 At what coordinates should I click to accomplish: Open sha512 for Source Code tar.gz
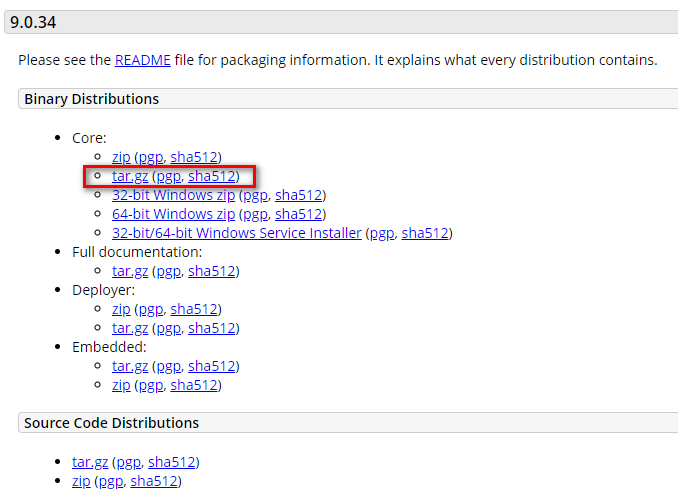pos(172,462)
